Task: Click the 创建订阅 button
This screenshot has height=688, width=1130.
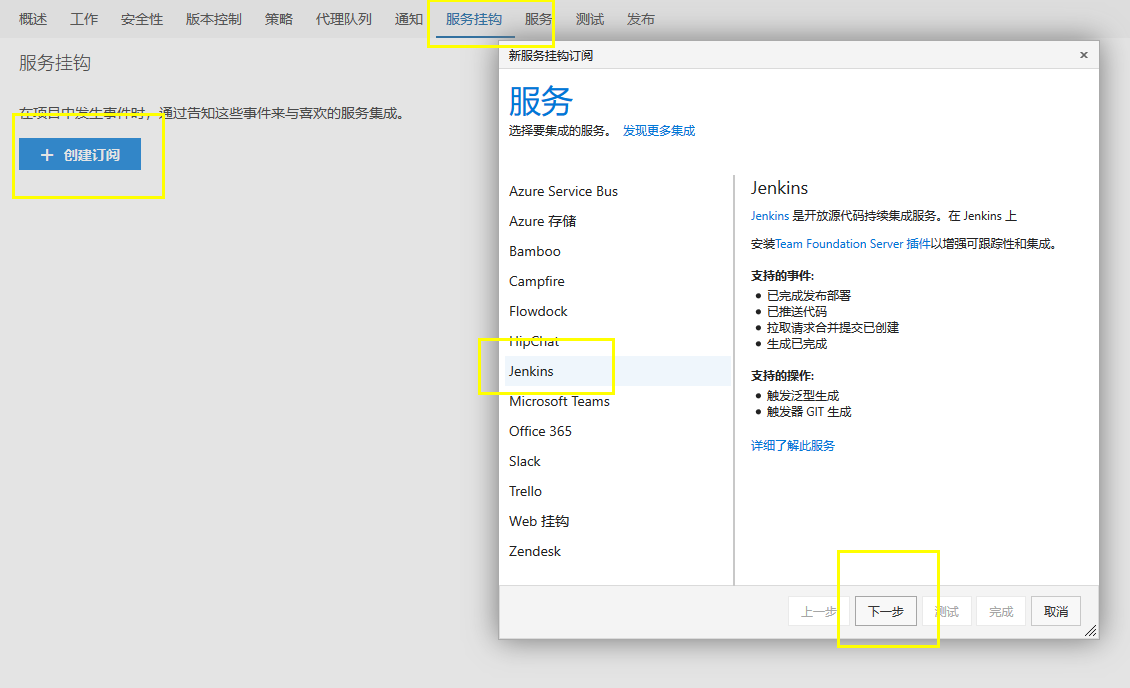Action: pos(80,154)
